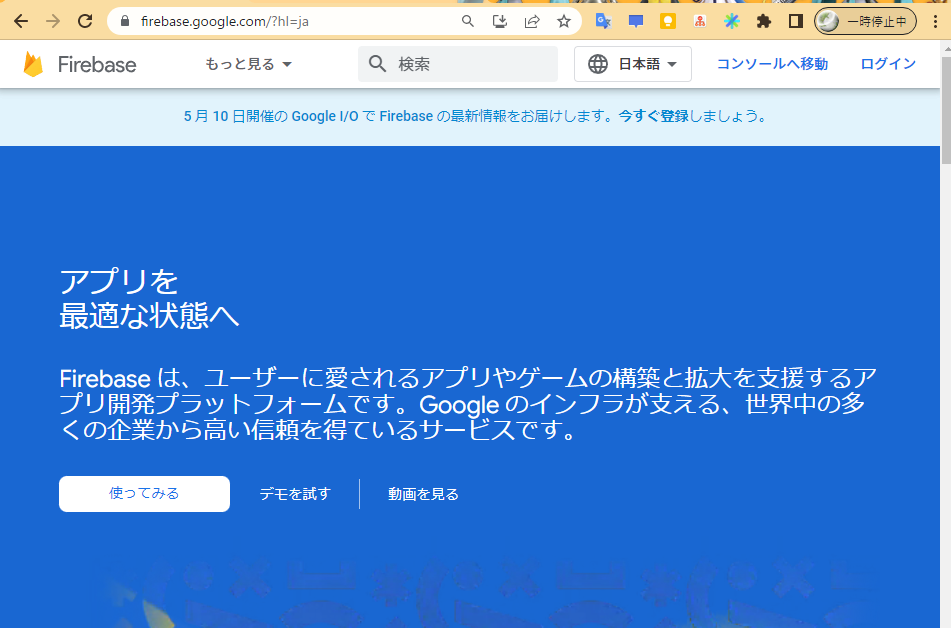Open the Google Translate extension icon
951x628 pixels.
click(603, 21)
